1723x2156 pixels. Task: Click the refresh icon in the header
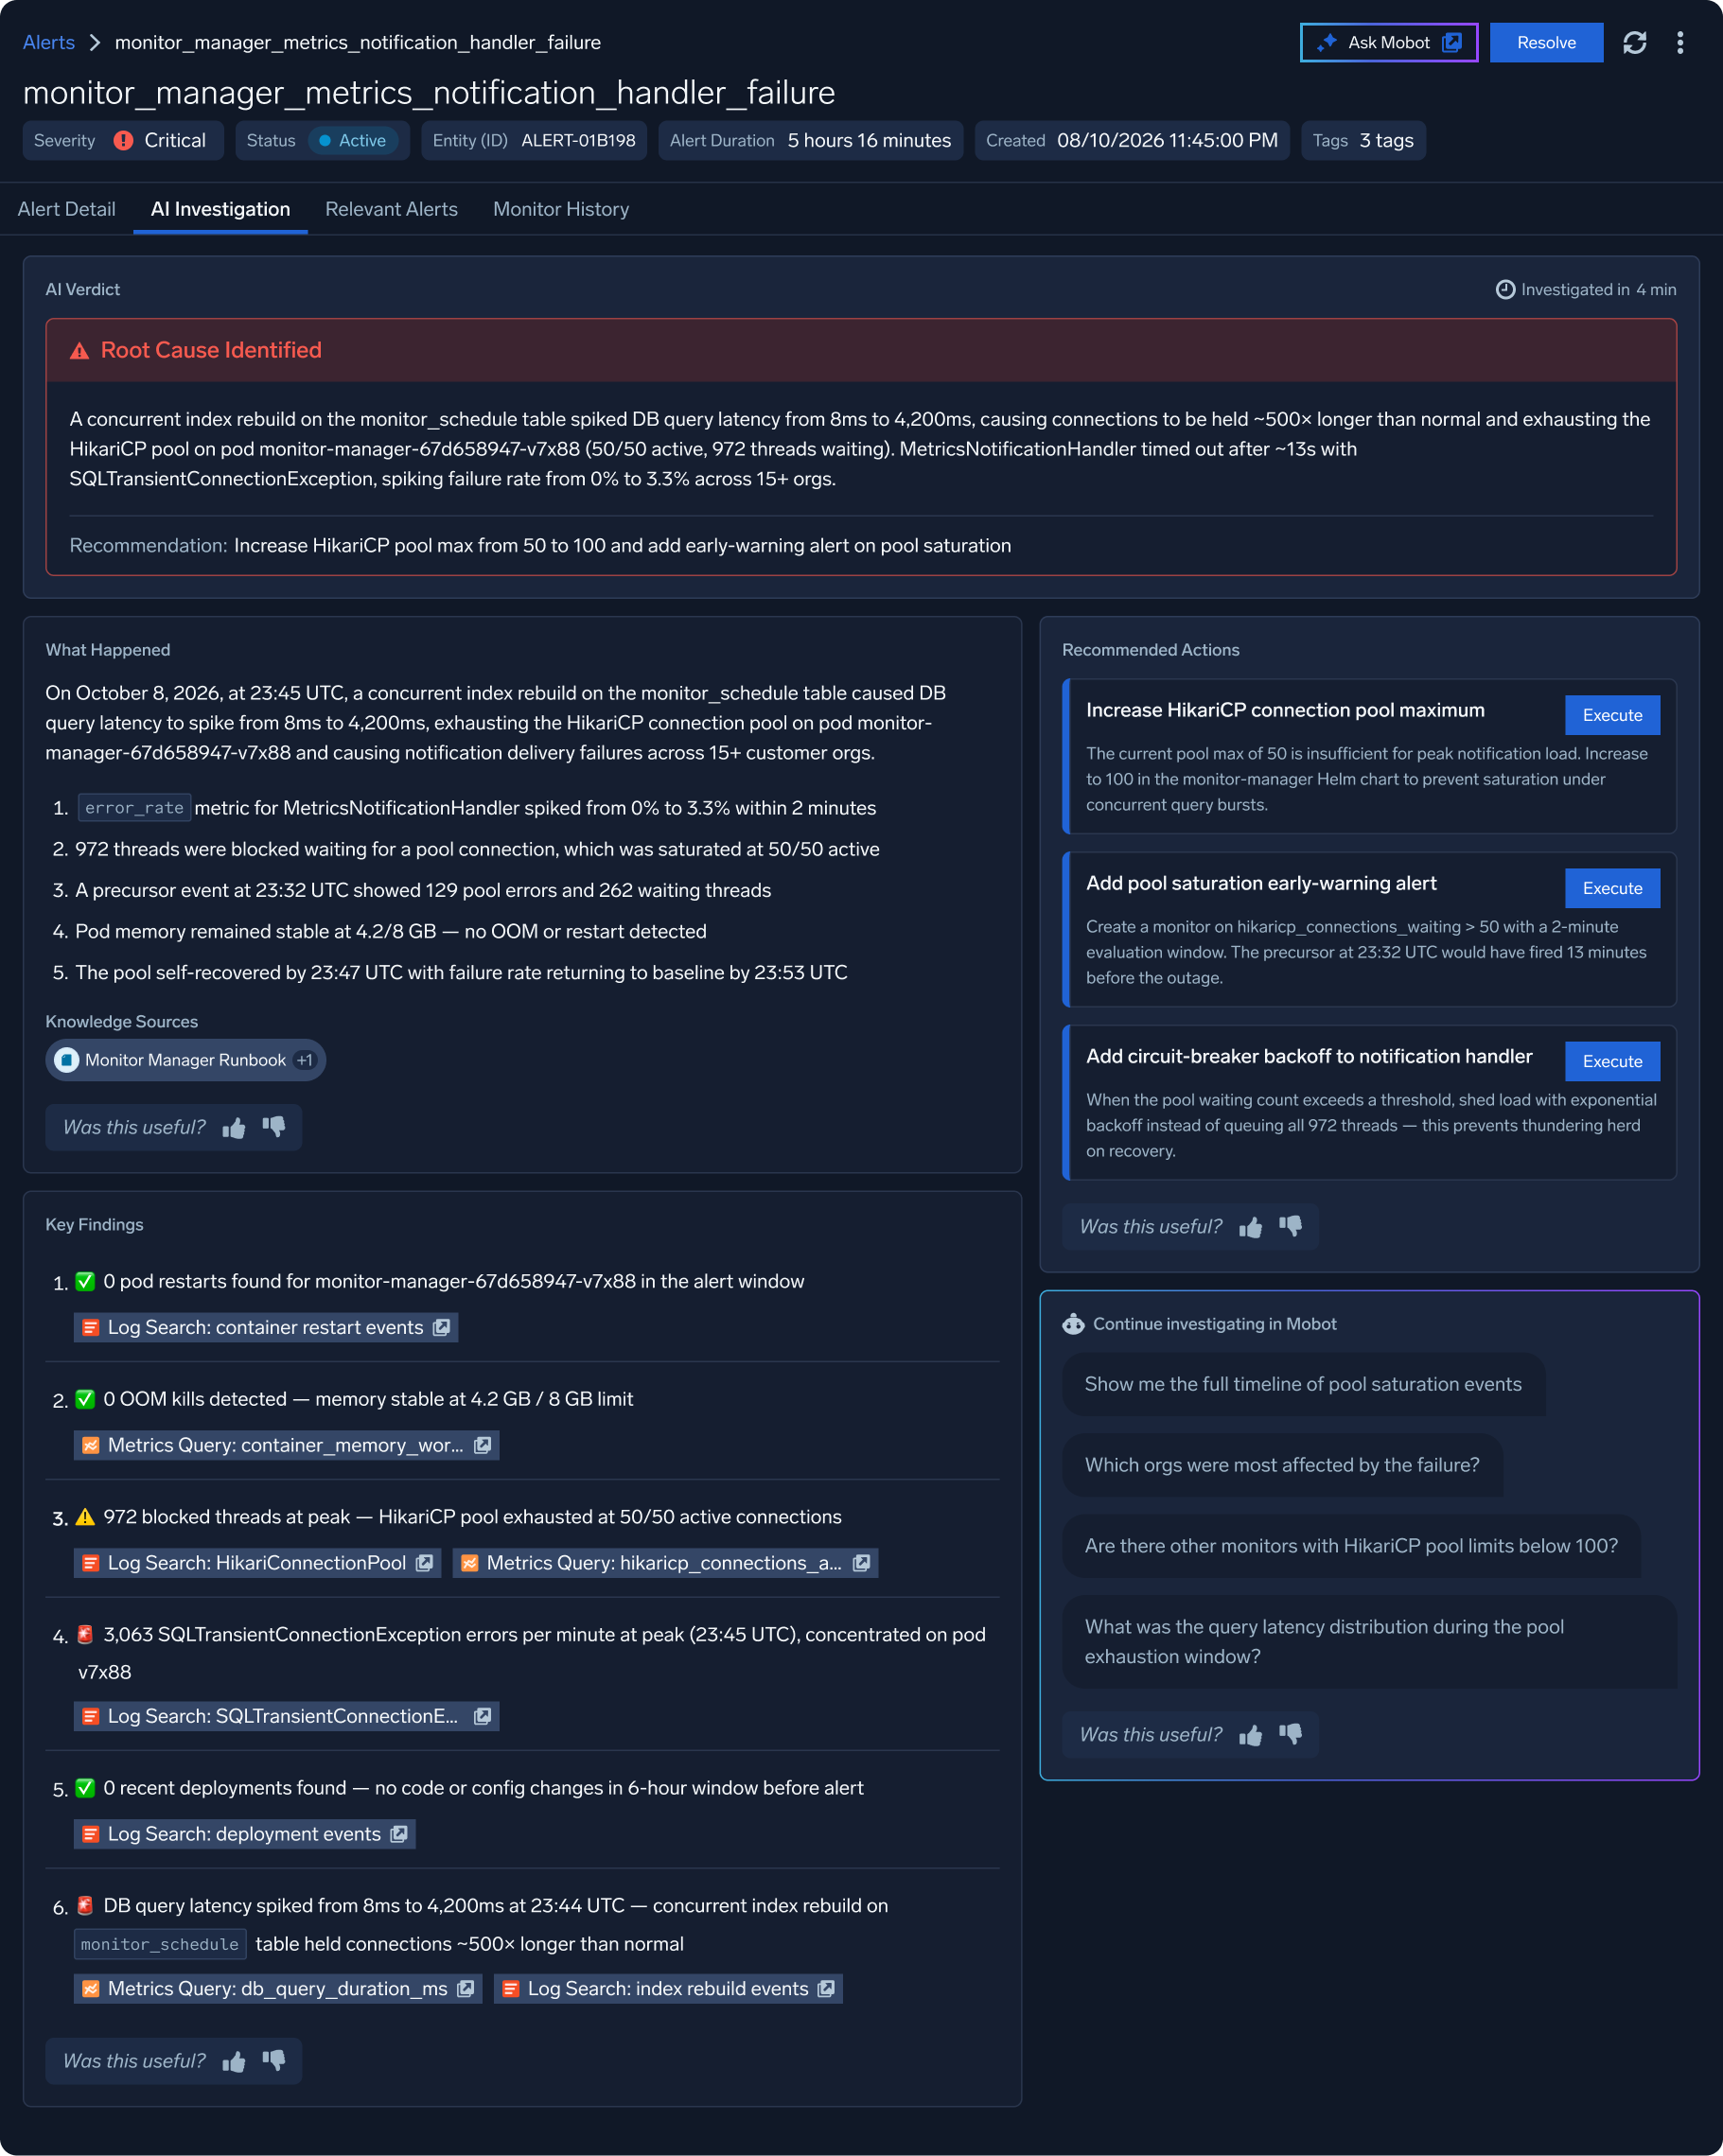(x=1634, y=43)
